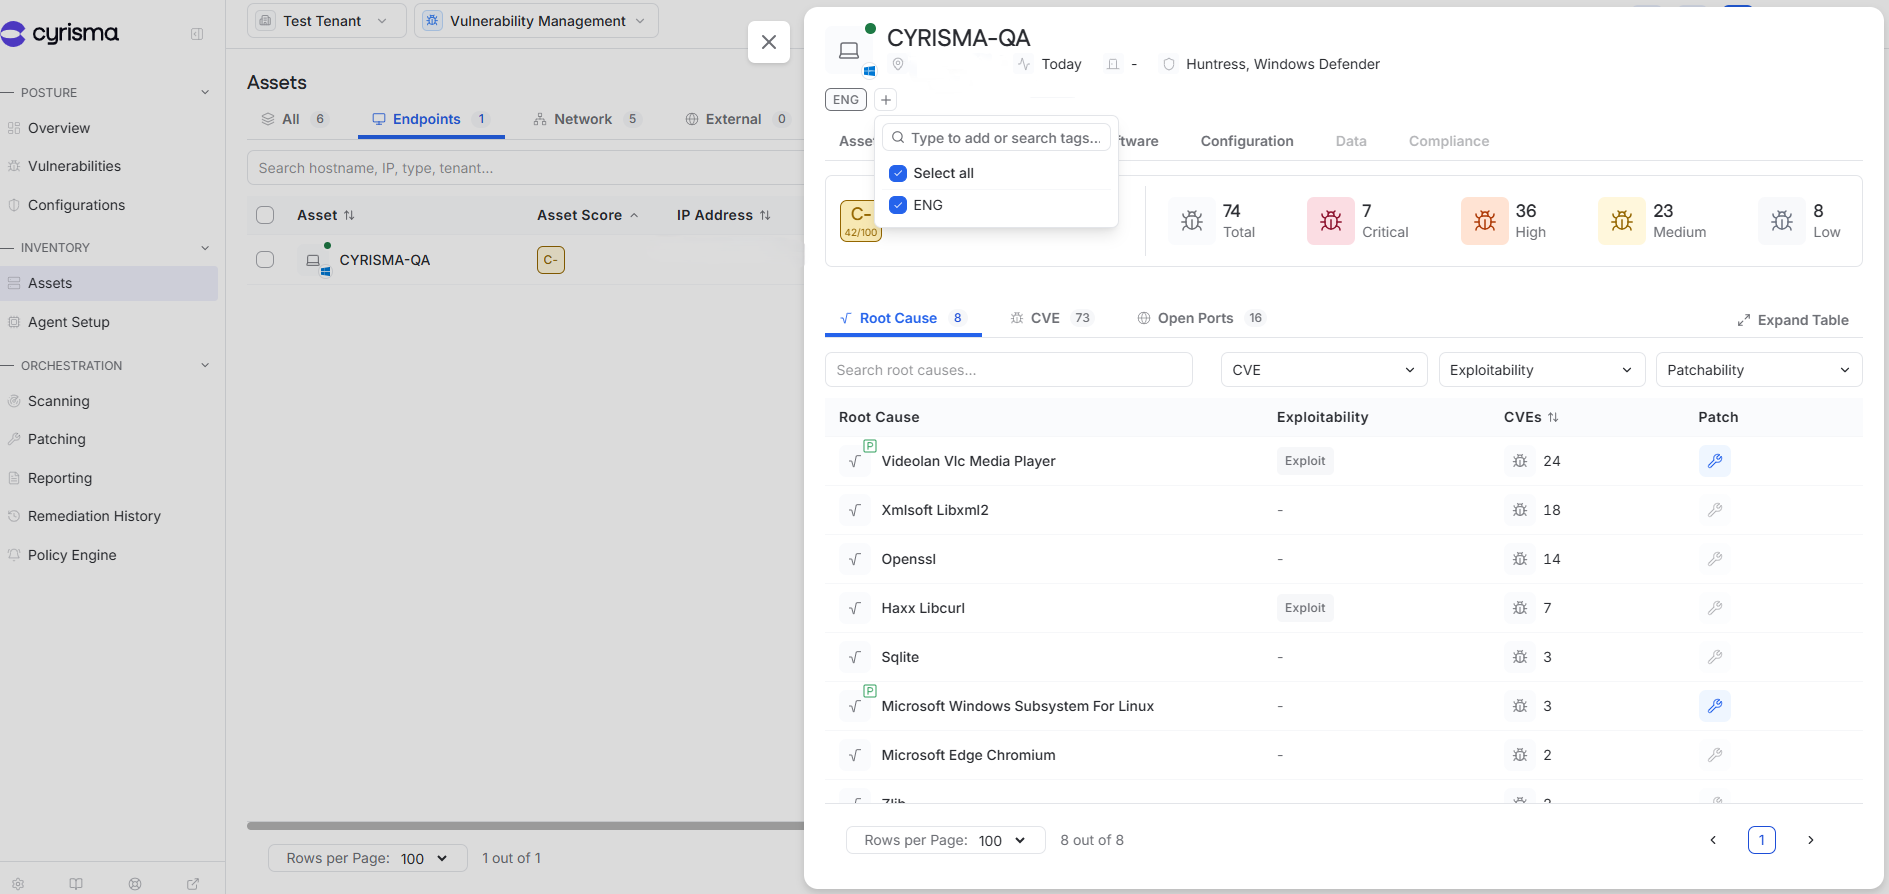Viewport: 1889px width, 894px height.
Task: Uncheck the Select all tags checkbox
Action: coord(898,173)
